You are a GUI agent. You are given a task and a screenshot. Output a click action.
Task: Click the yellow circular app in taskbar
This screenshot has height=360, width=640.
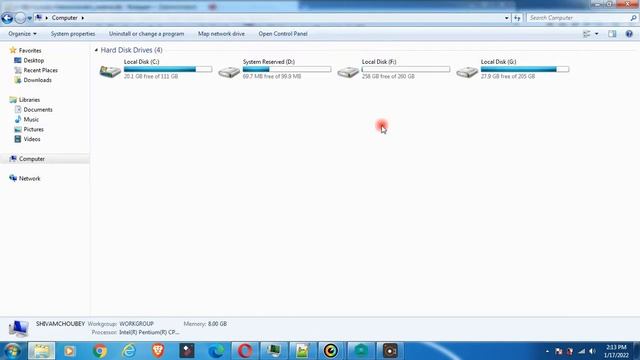[x=331, y=351]
